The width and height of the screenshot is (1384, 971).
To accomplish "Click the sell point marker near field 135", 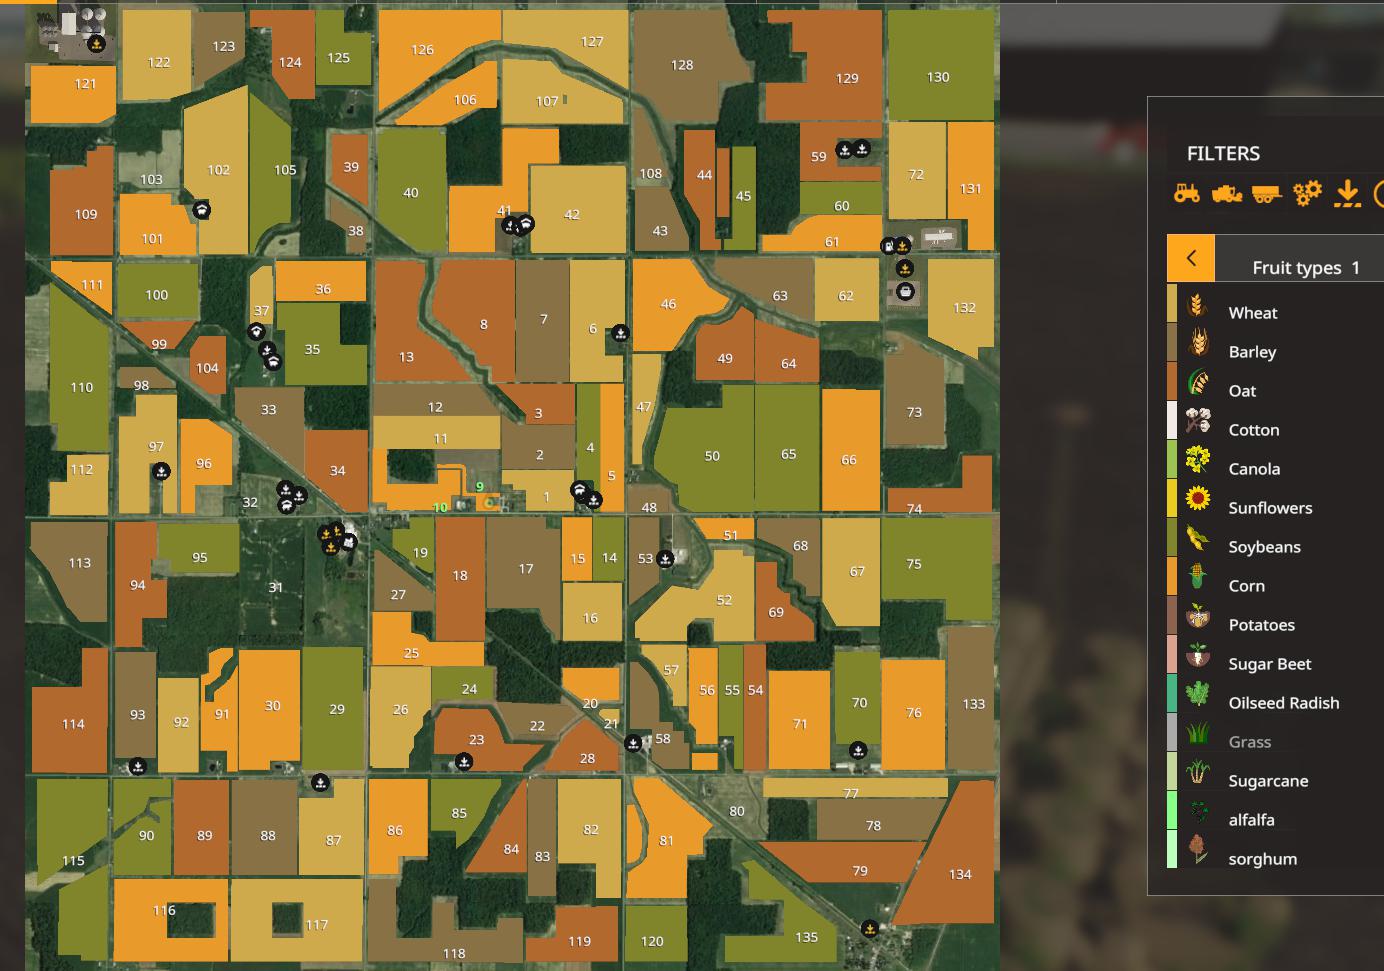I will pos(869,928).
